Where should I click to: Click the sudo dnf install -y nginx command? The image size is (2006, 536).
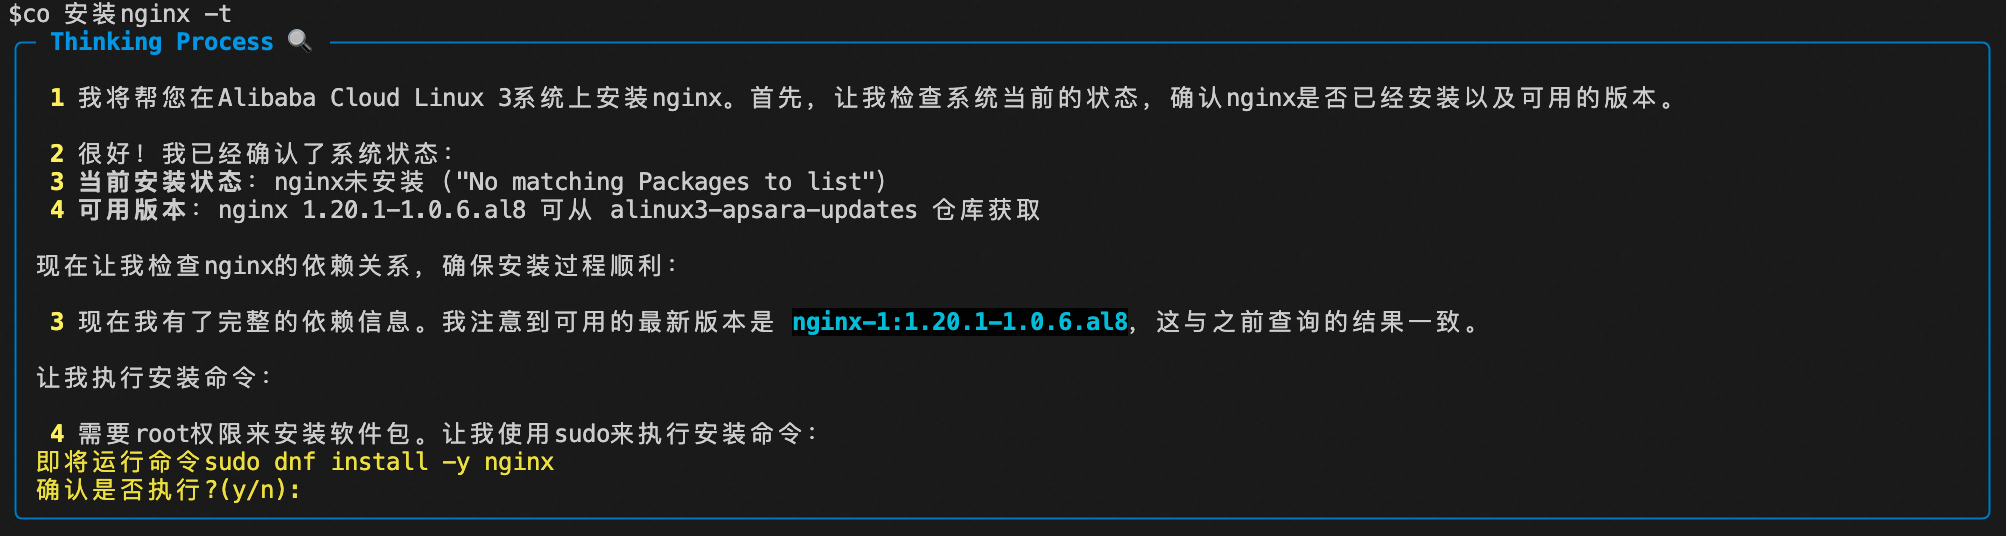click(379, 462)
